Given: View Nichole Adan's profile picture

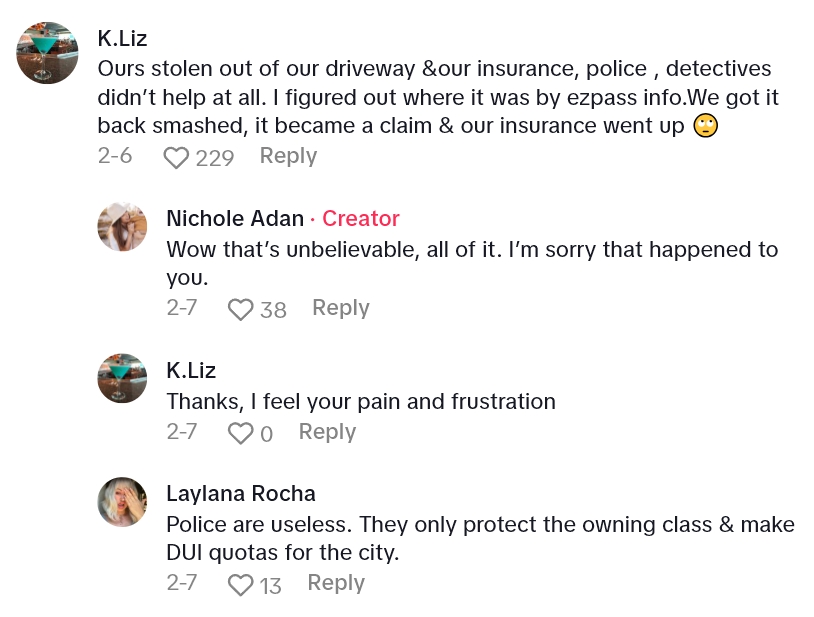Looking at the screenshot, I should 122,226.
